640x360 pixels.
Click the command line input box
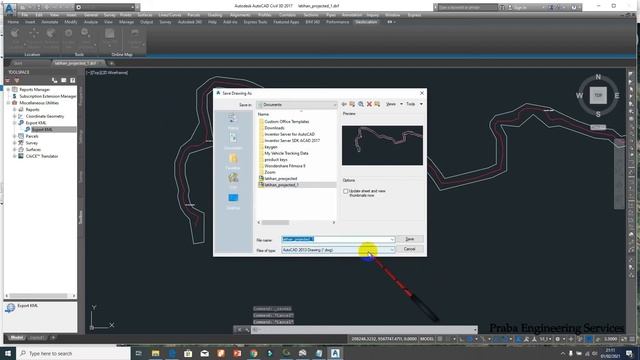tap(363, 329)
